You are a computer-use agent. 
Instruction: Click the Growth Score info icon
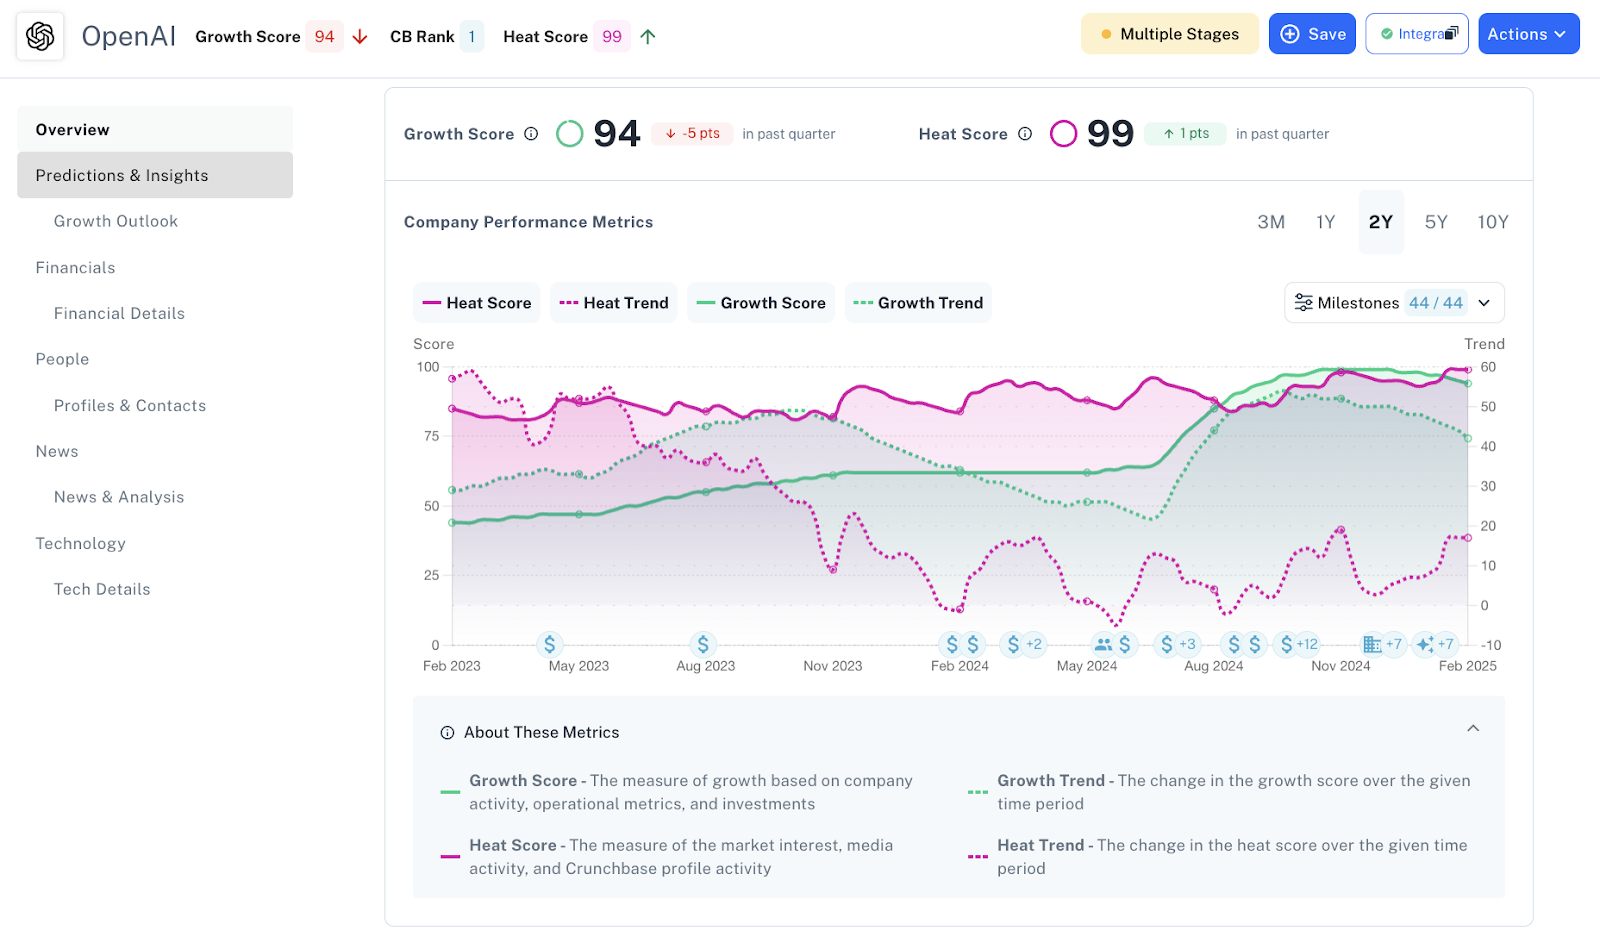[x=531, y=134]
